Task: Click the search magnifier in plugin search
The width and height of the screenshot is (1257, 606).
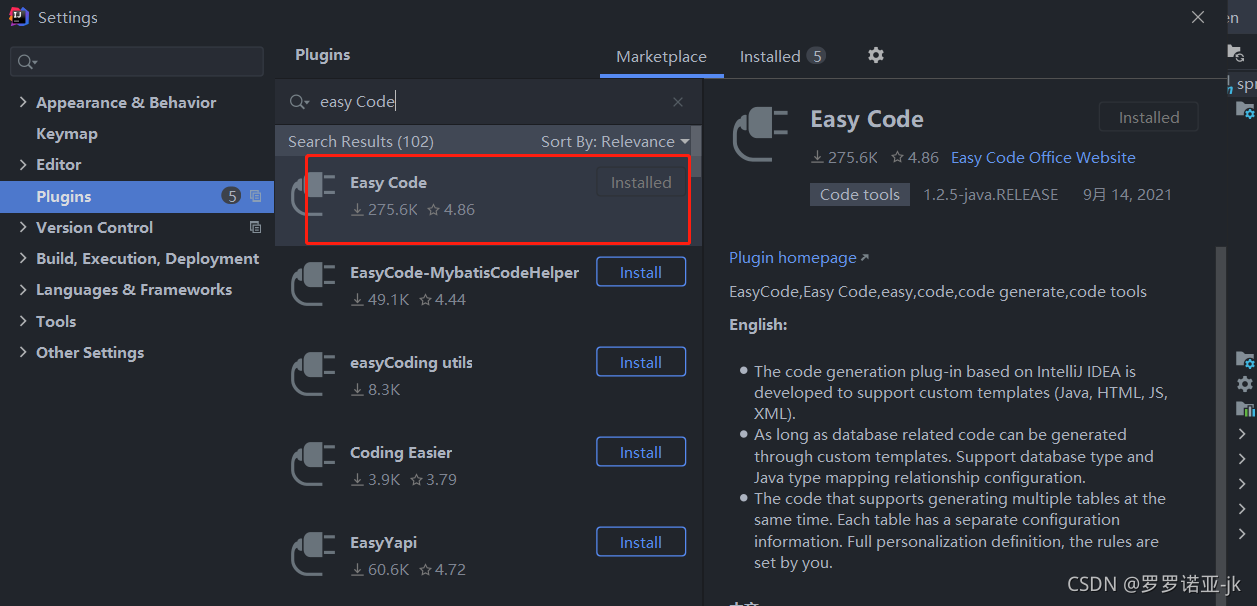Action: pos(299,102)
